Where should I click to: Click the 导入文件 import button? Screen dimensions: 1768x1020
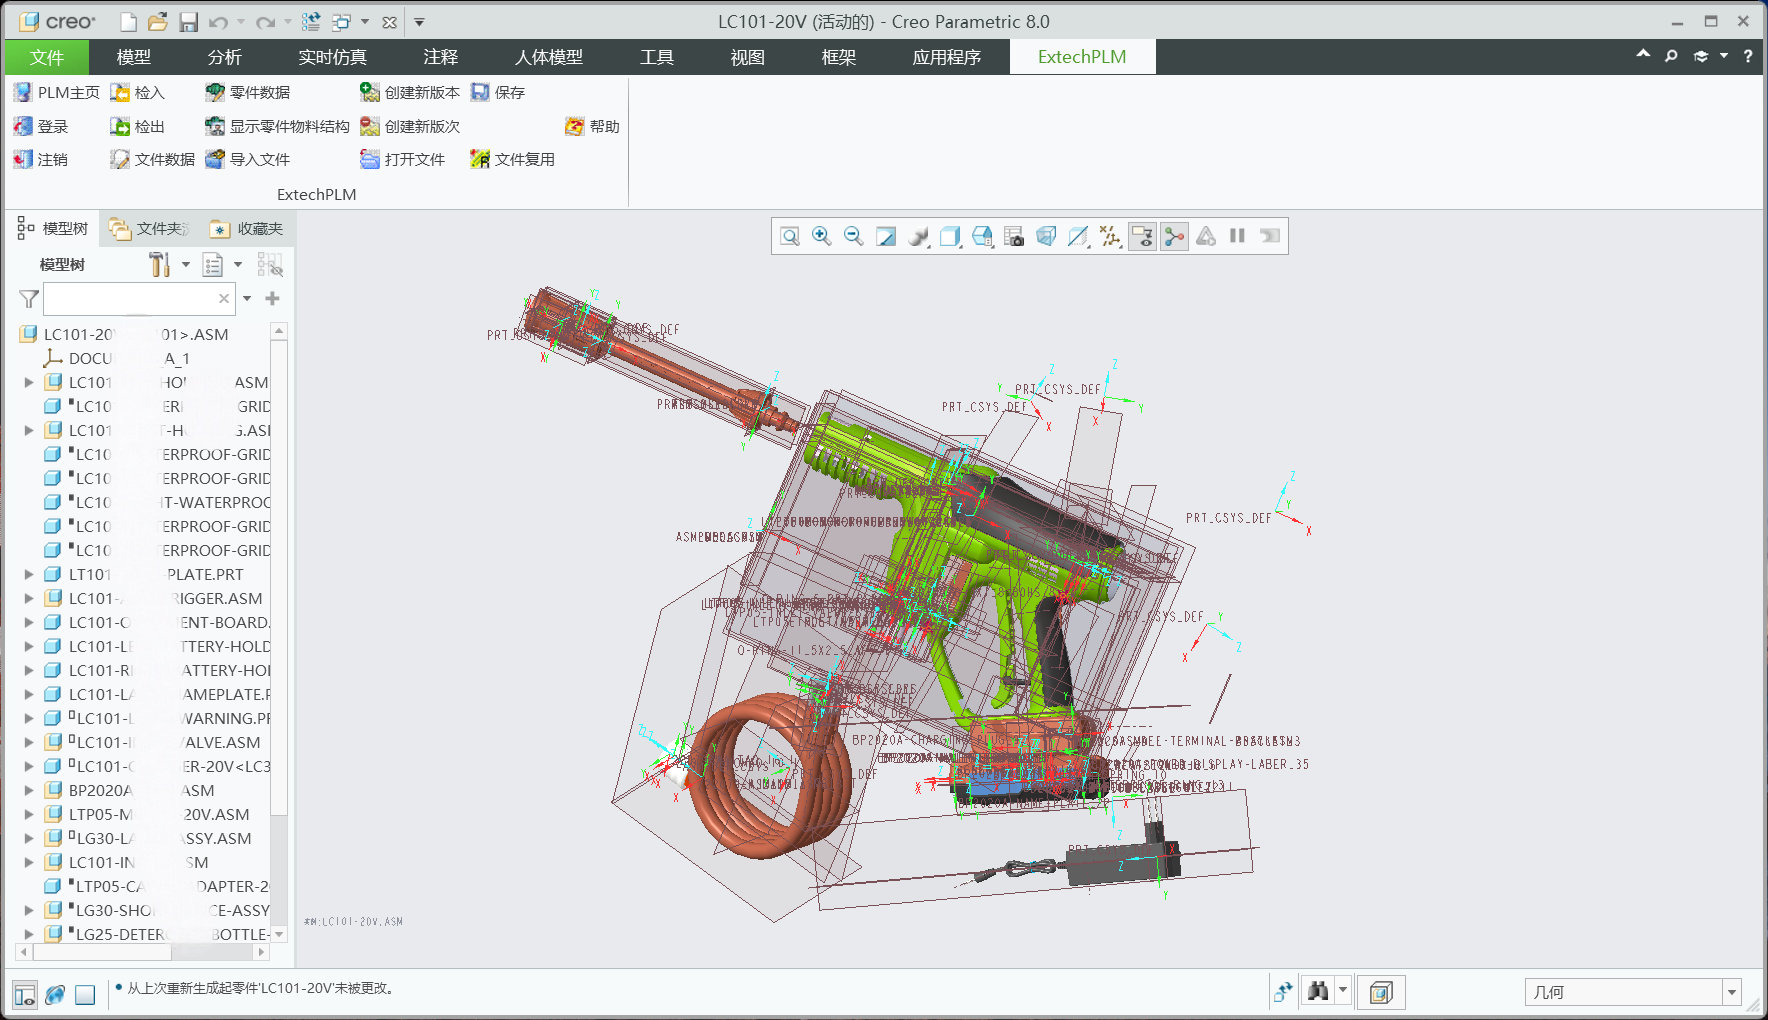coord(247,160)
